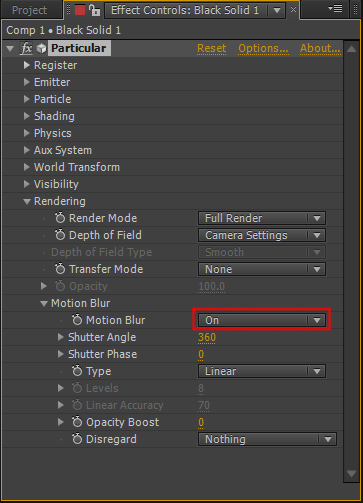Click the Reset link for Particular
Screen dimensions: 363x503
point(211,48)
